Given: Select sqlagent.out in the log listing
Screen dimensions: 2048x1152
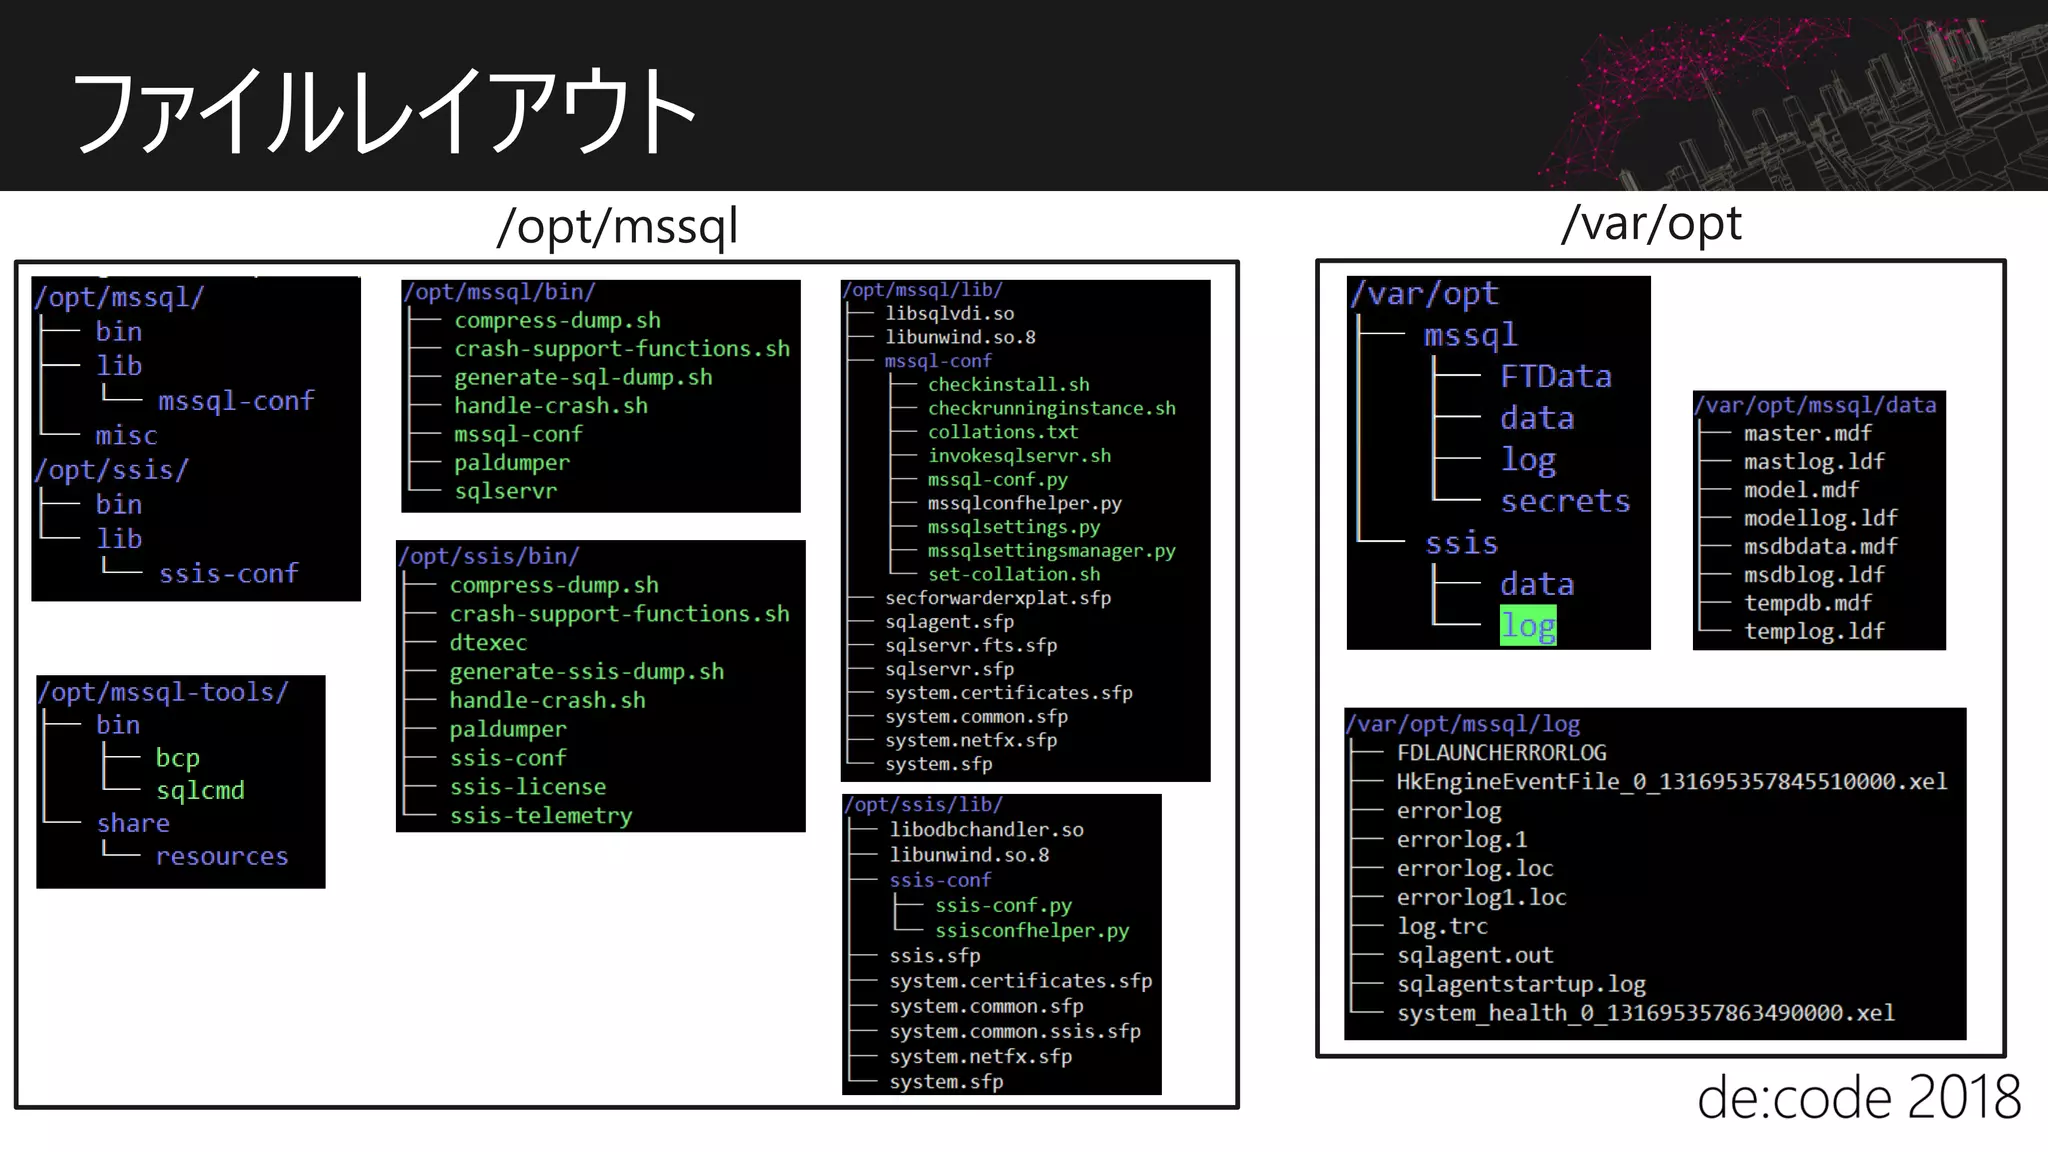Looking at the screenshot, I should [x=1474, y=956].
